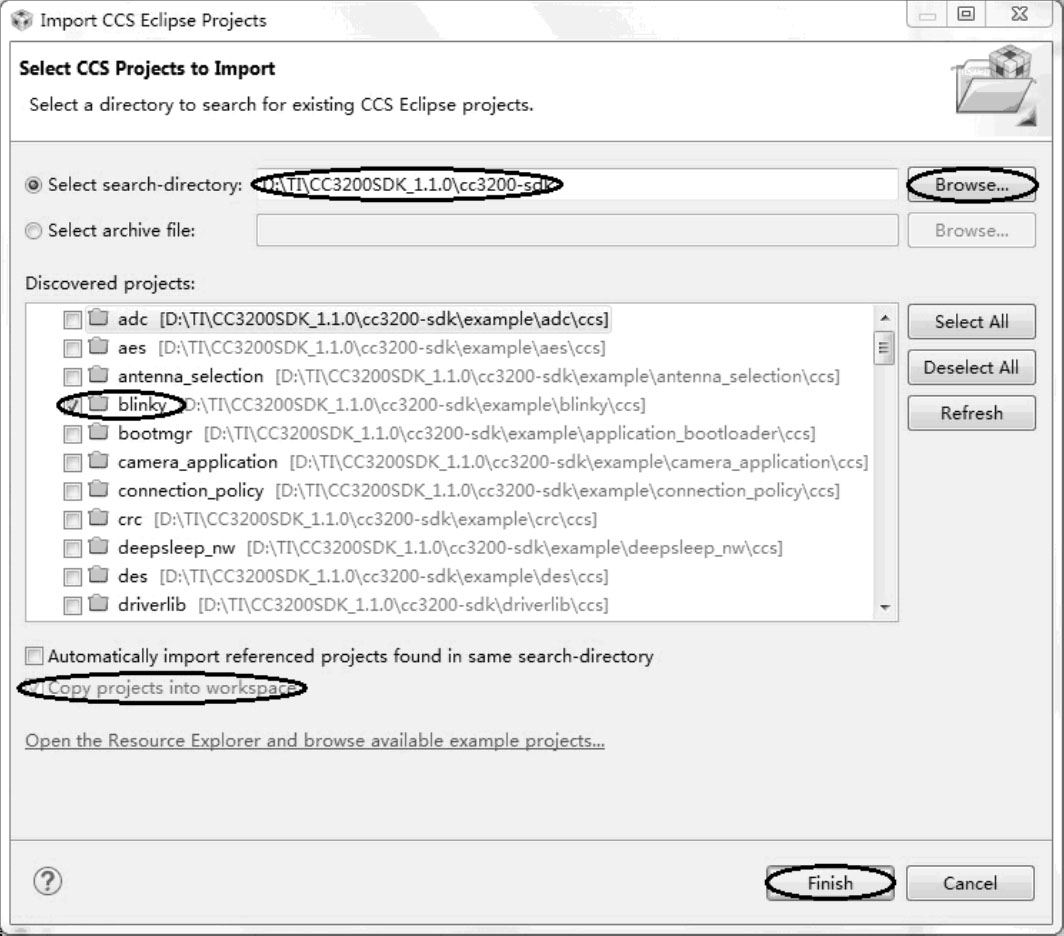Click the project list scroll up arrow
The image size is (1064, 936).
885,318
